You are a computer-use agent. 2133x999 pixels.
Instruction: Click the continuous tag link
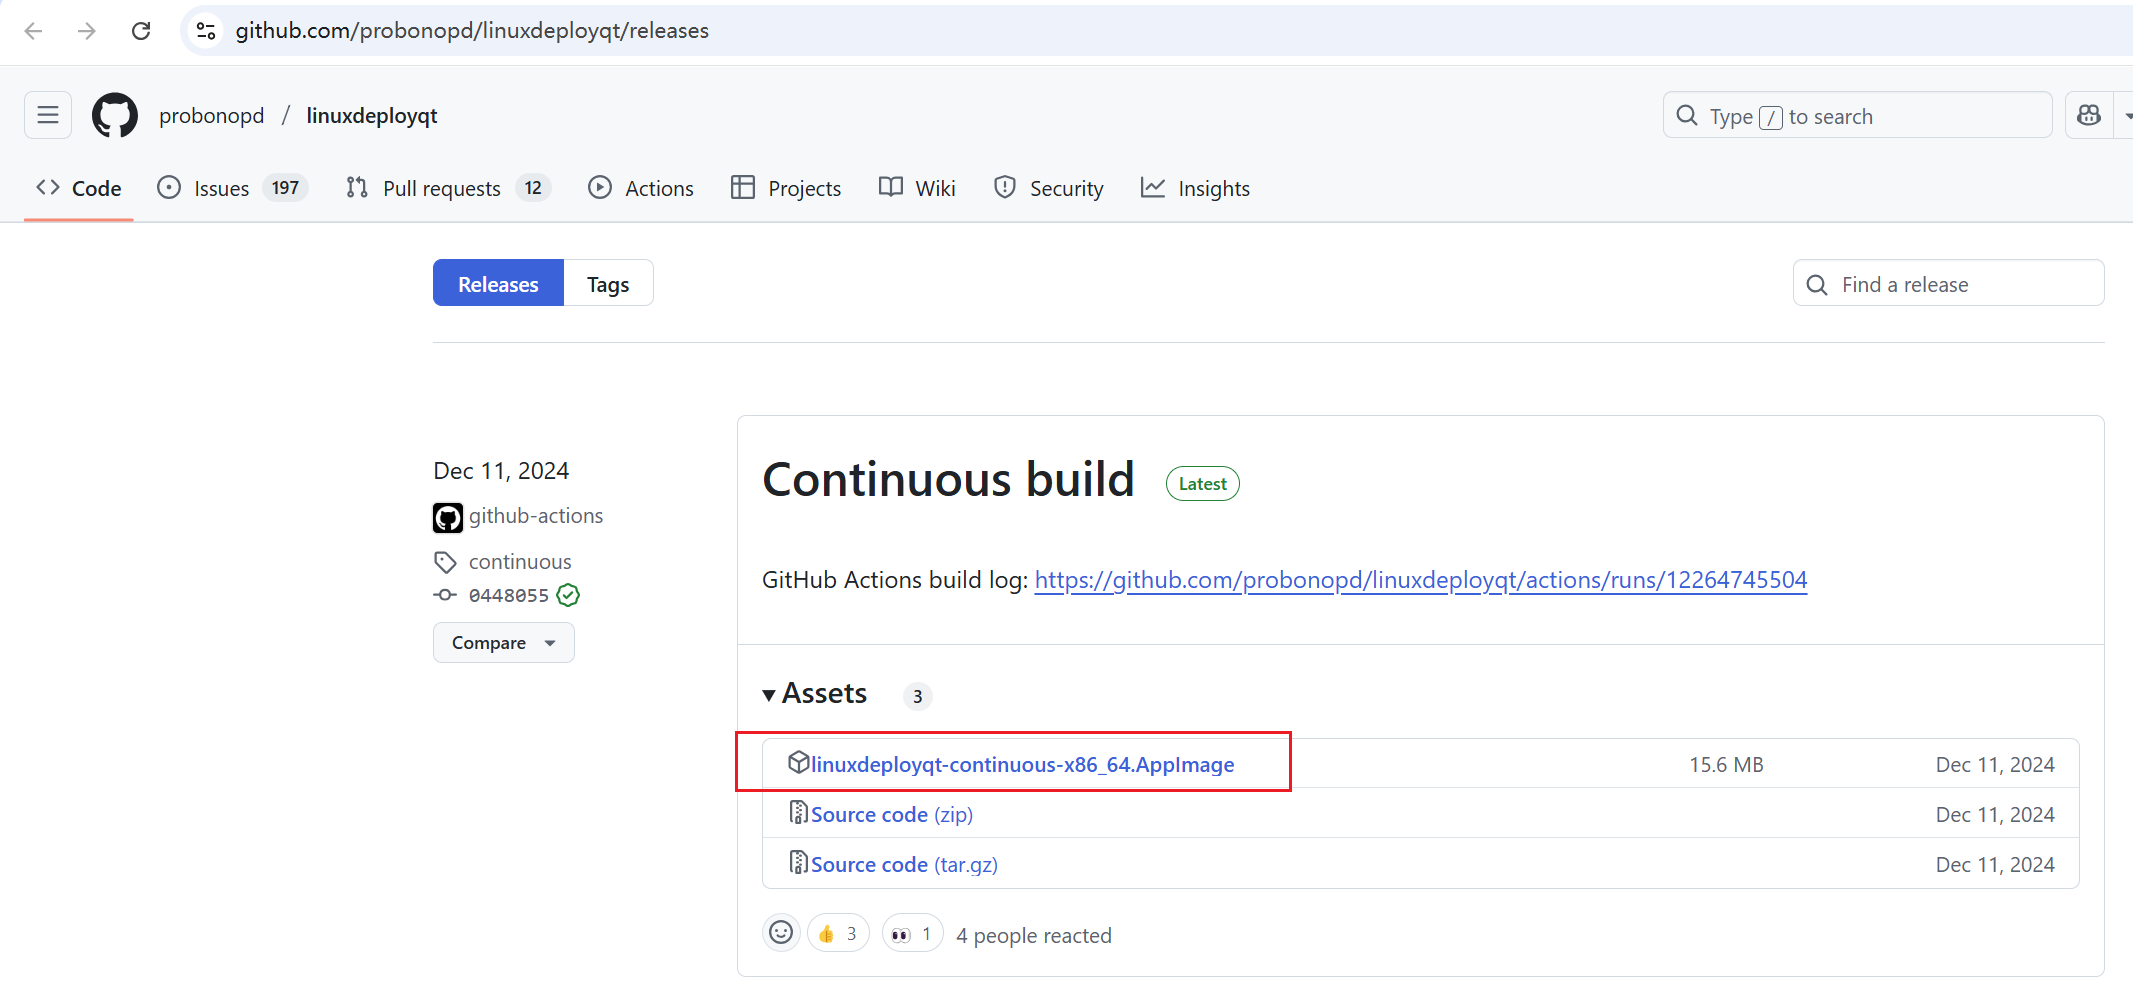coord(520,562)
